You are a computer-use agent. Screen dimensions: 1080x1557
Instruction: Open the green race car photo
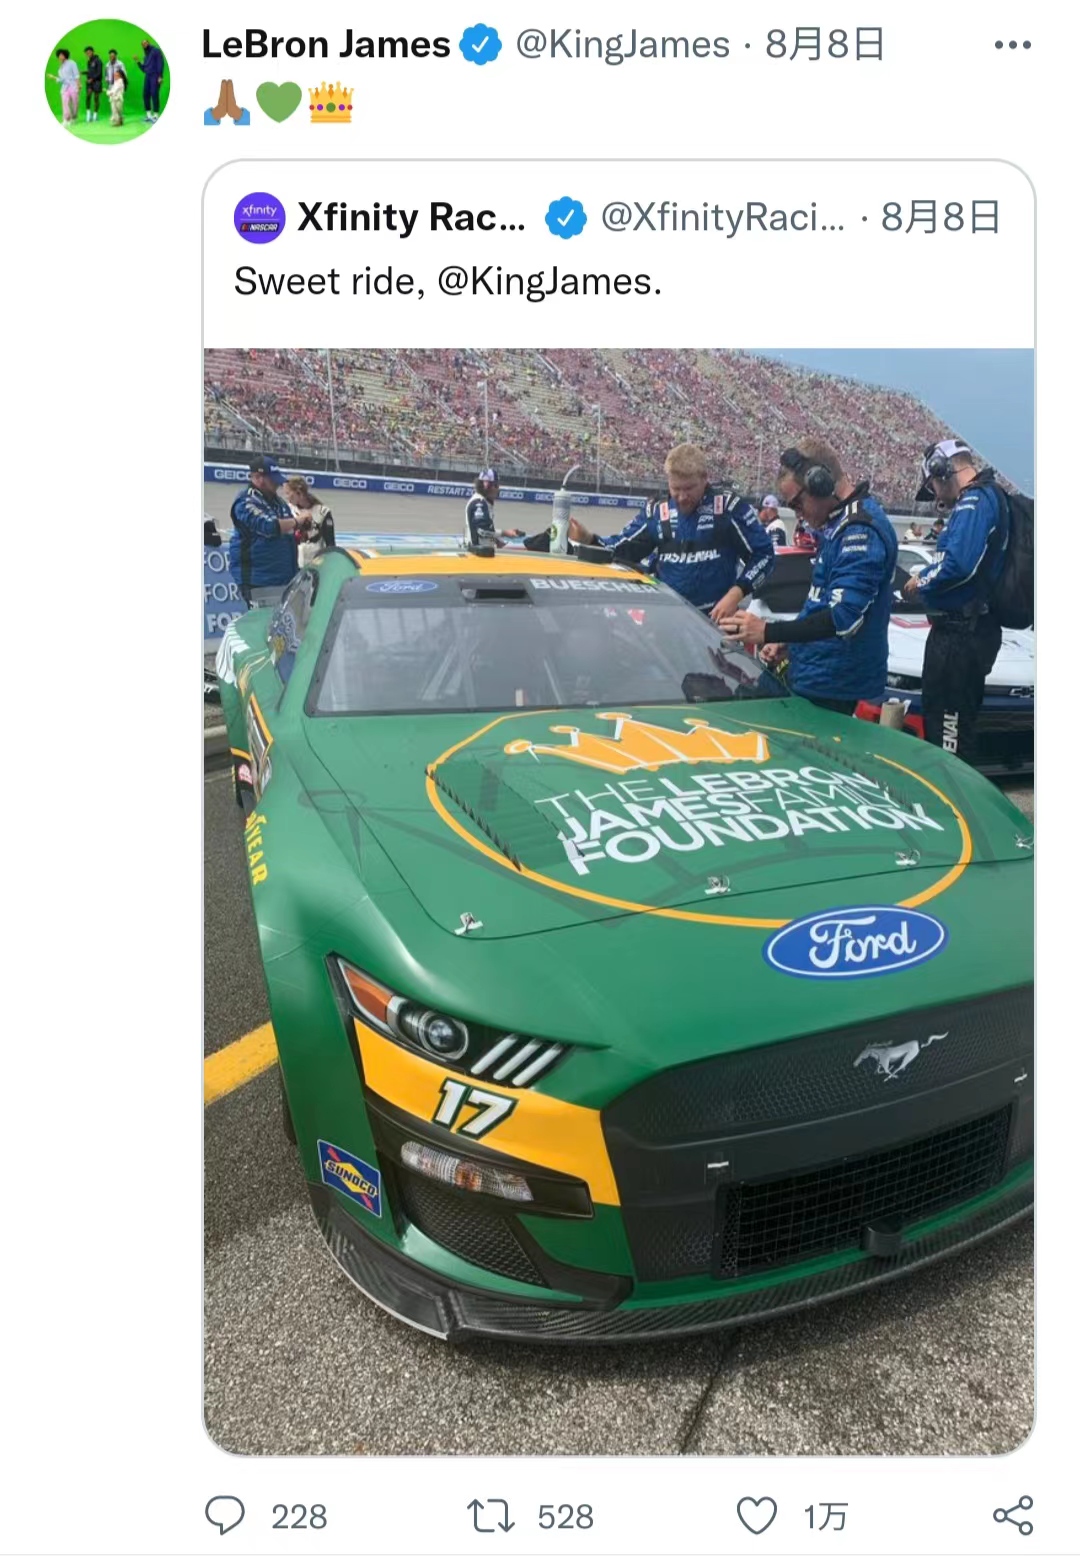[x=619, y=900]
